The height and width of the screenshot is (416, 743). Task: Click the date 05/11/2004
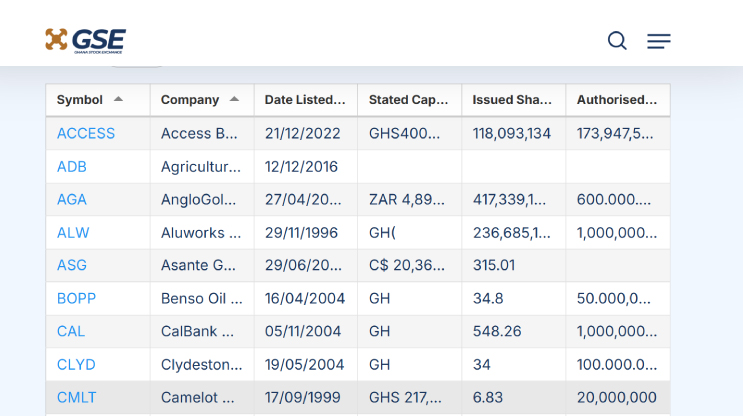point(303,331)
